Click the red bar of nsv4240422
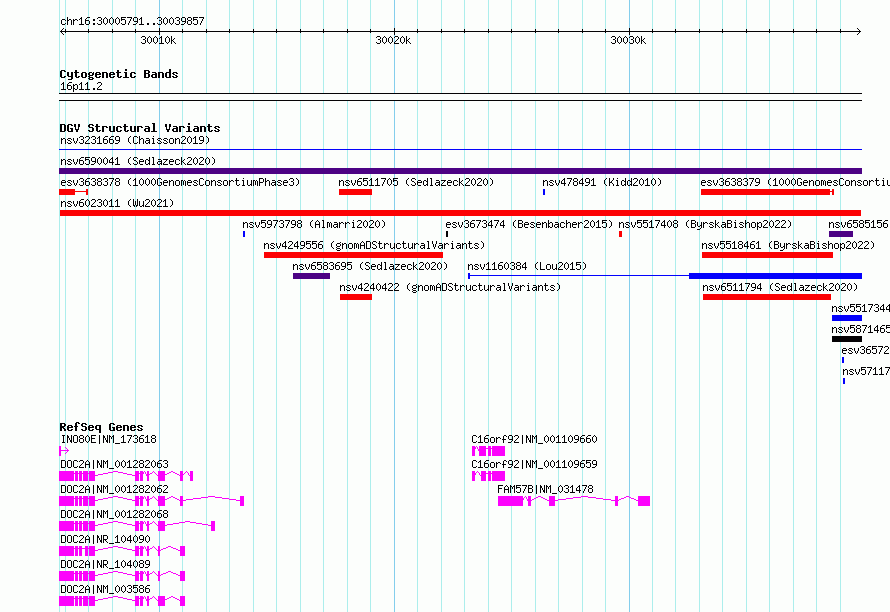The width and height of the screenshot is (890, 612). coord(356,297)
